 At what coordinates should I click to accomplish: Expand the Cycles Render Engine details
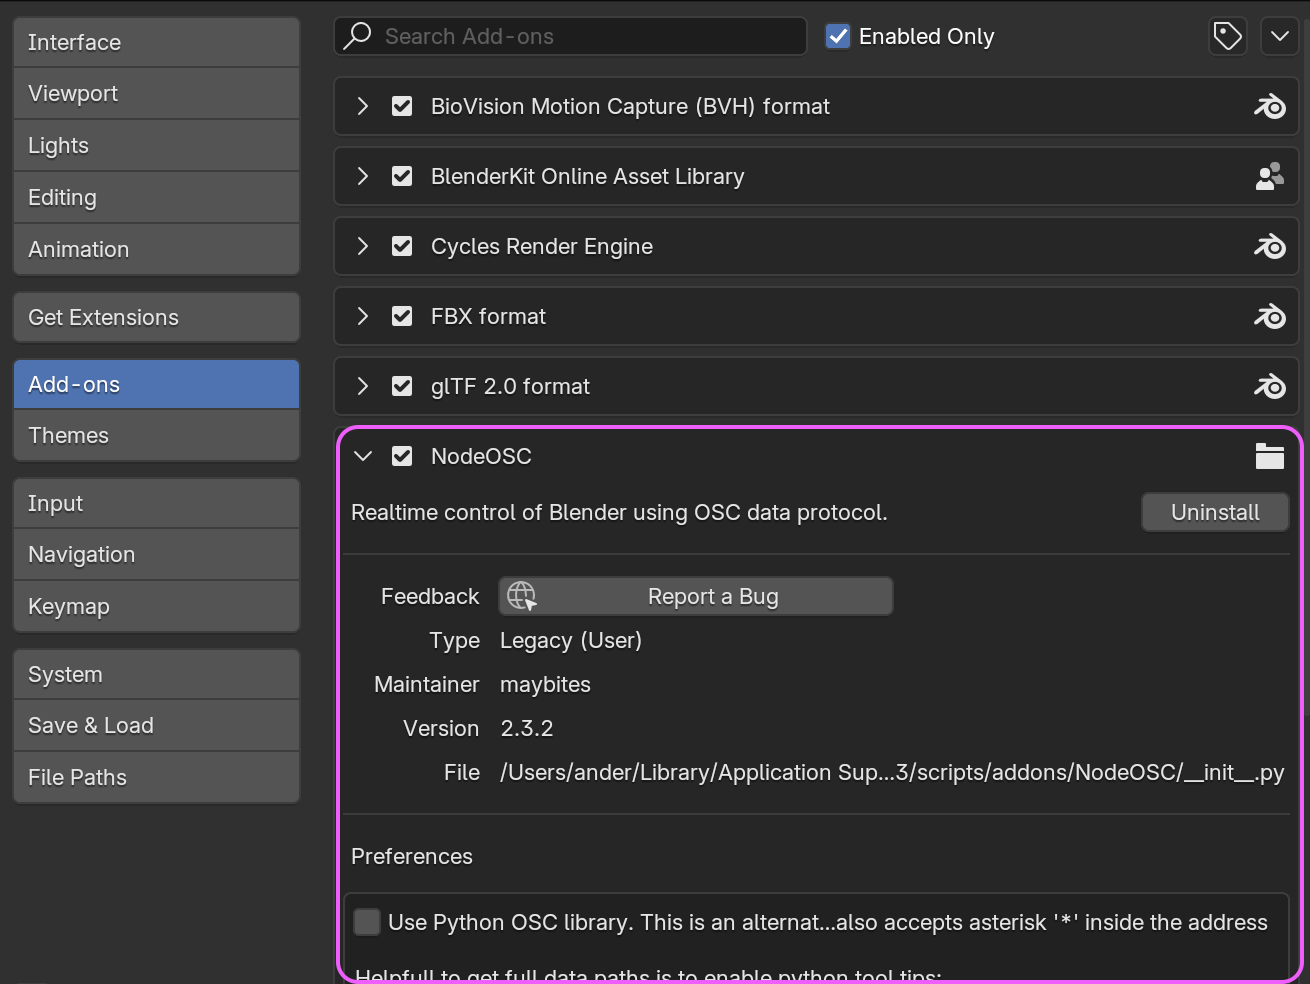click(363, 246)
